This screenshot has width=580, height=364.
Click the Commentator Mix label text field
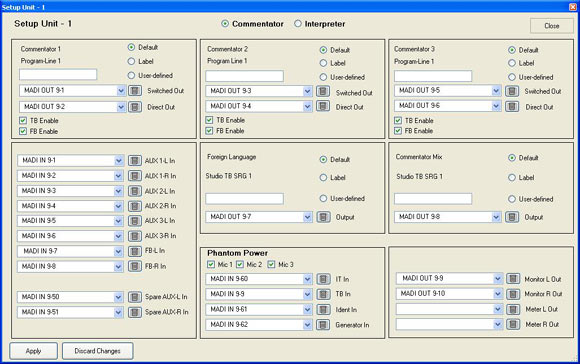[433, 199]
